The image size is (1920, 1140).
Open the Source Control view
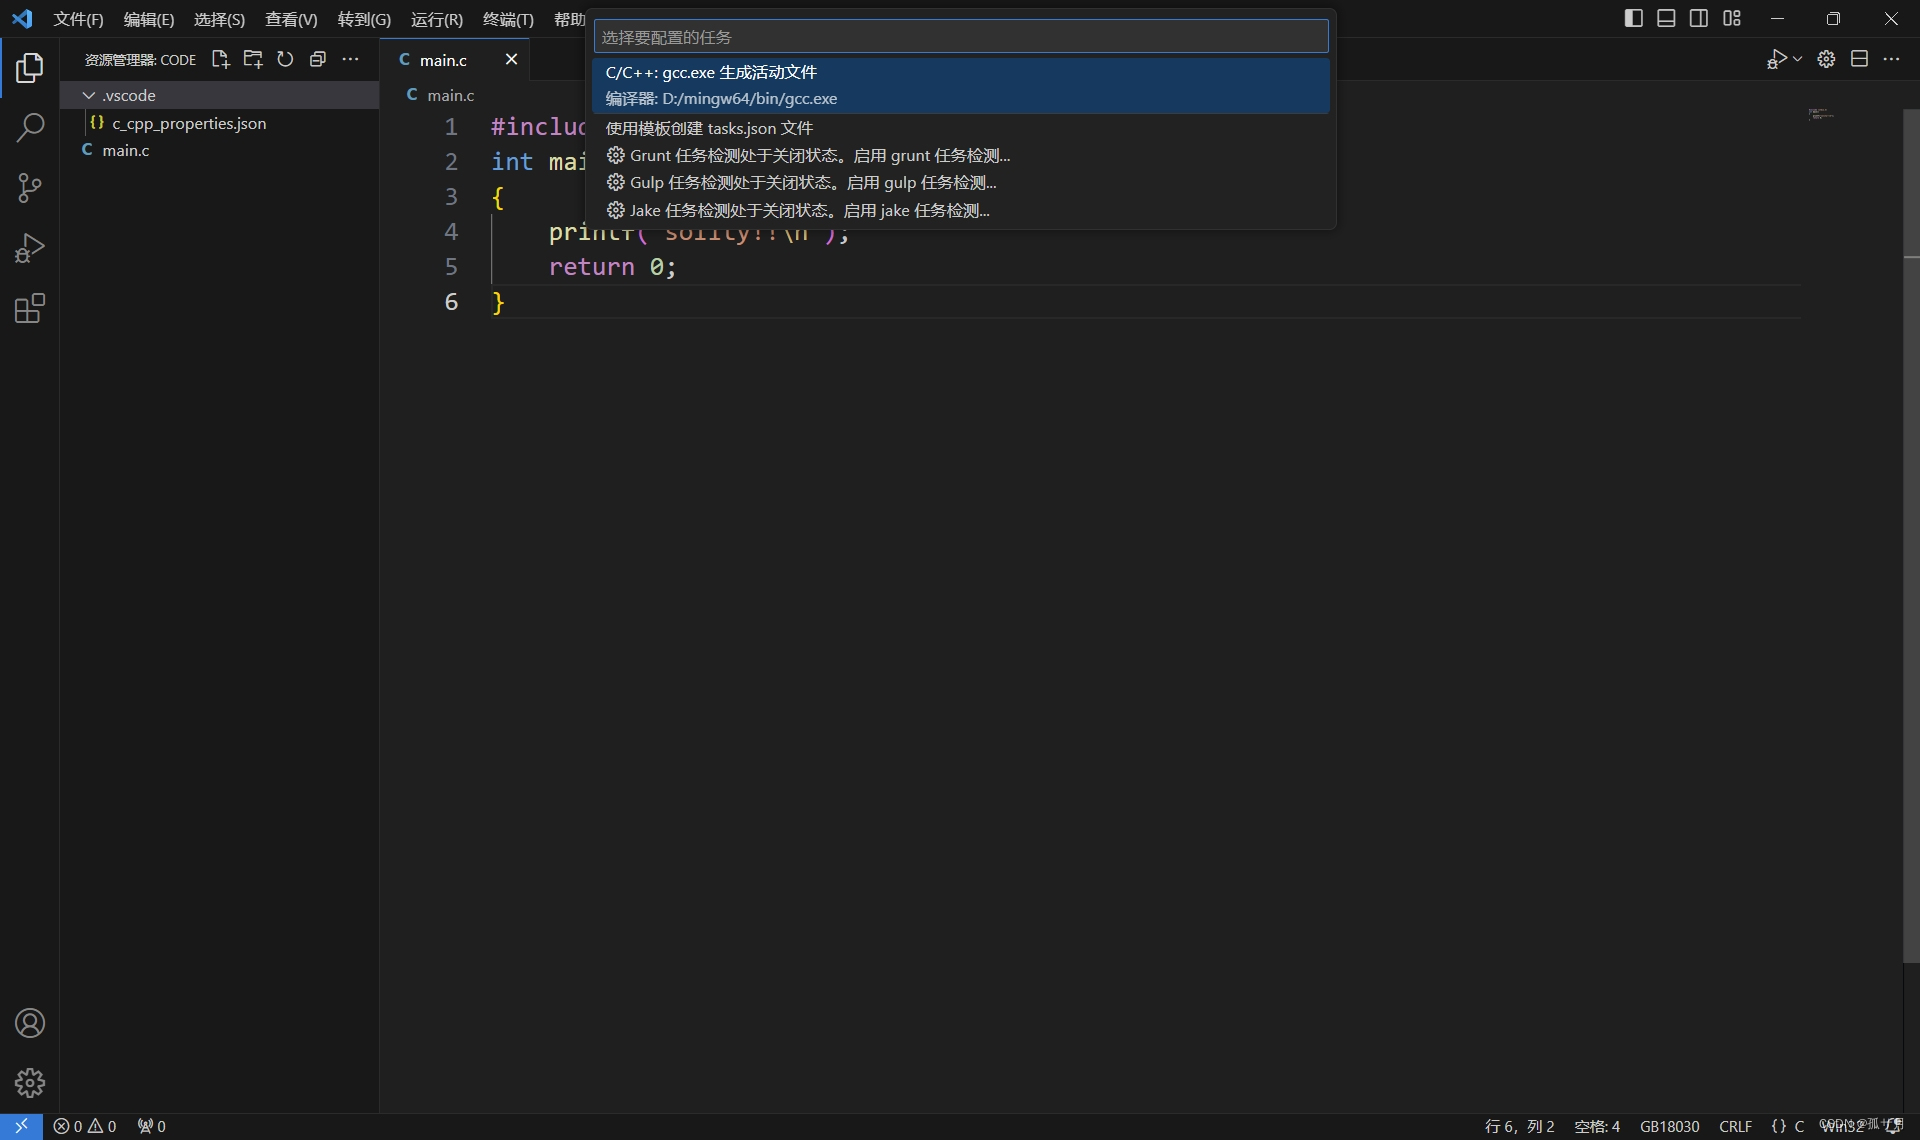pyautogui.click(x=30, y=188)
